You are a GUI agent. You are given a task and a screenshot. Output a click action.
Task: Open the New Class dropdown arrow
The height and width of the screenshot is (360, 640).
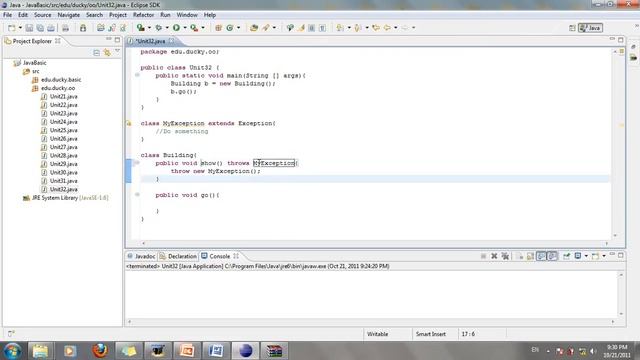(238, 28)
